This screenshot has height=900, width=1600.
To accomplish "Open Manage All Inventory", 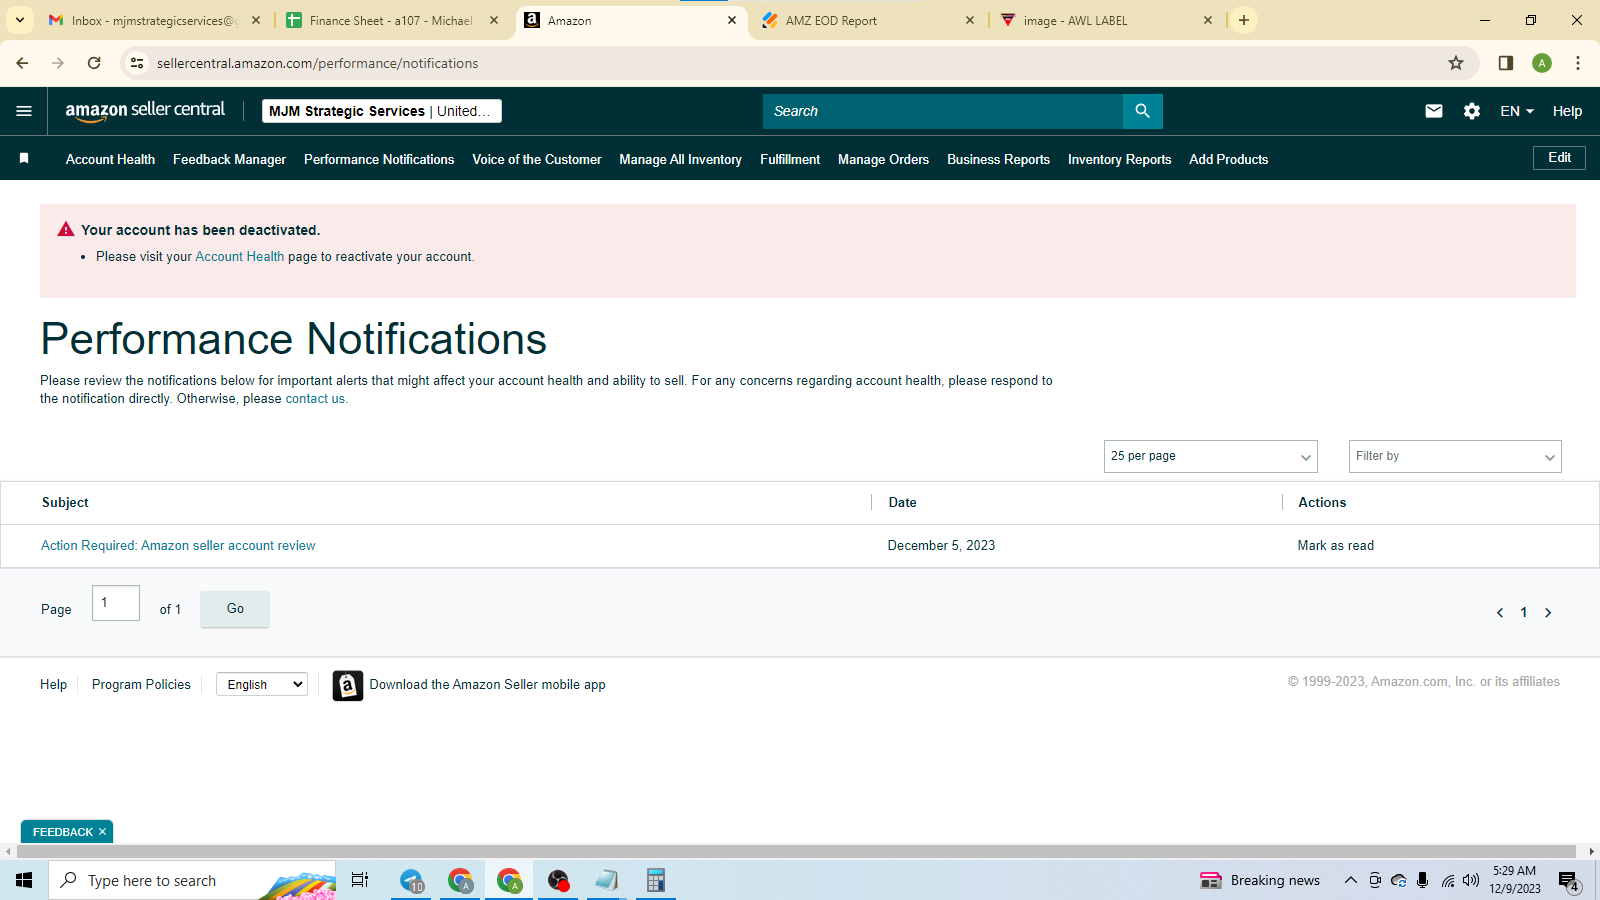I will coord(680,159).
